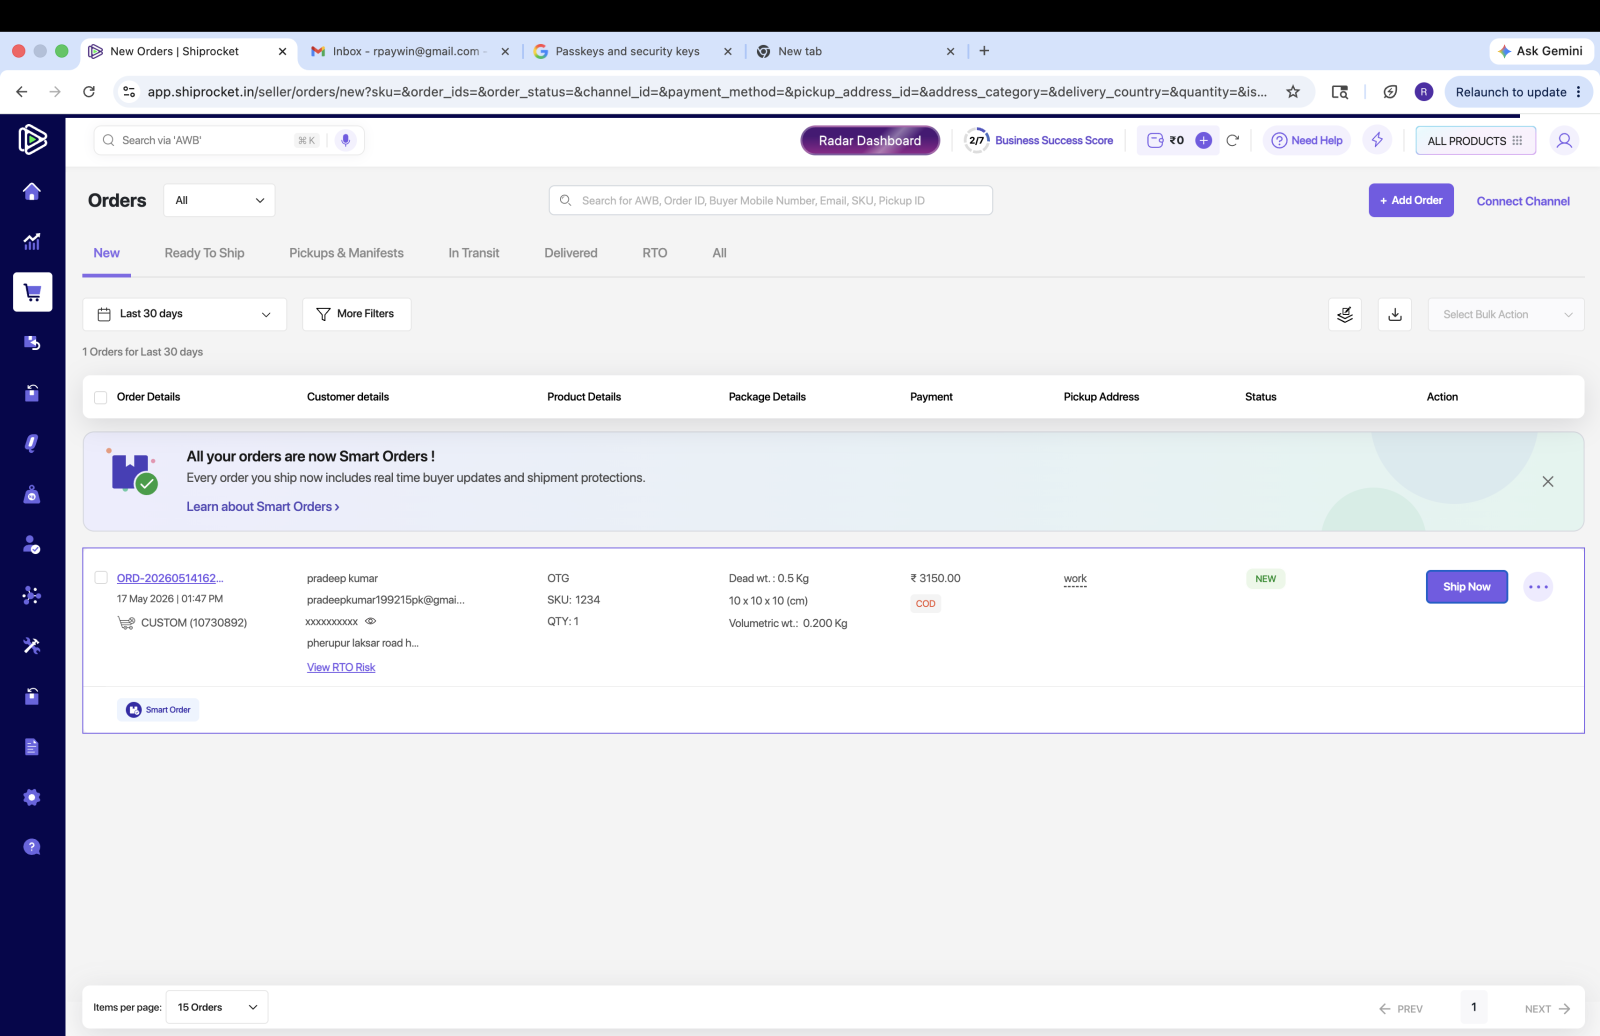Click the Smart Order badge

pyautogui.click(x=158, y=710)
